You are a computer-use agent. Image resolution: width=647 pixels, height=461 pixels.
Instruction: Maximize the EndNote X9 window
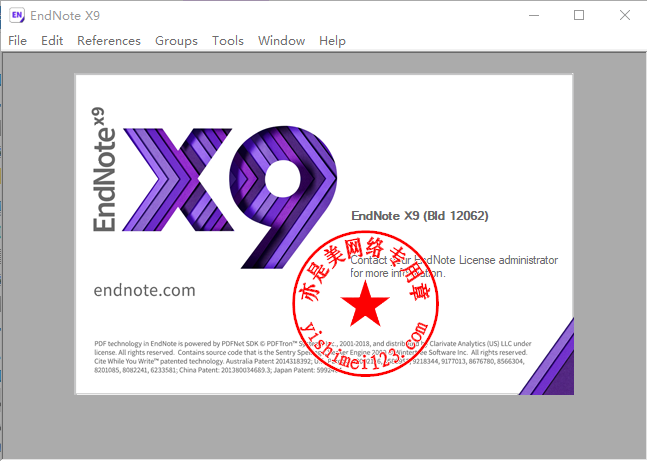(579, 15)
